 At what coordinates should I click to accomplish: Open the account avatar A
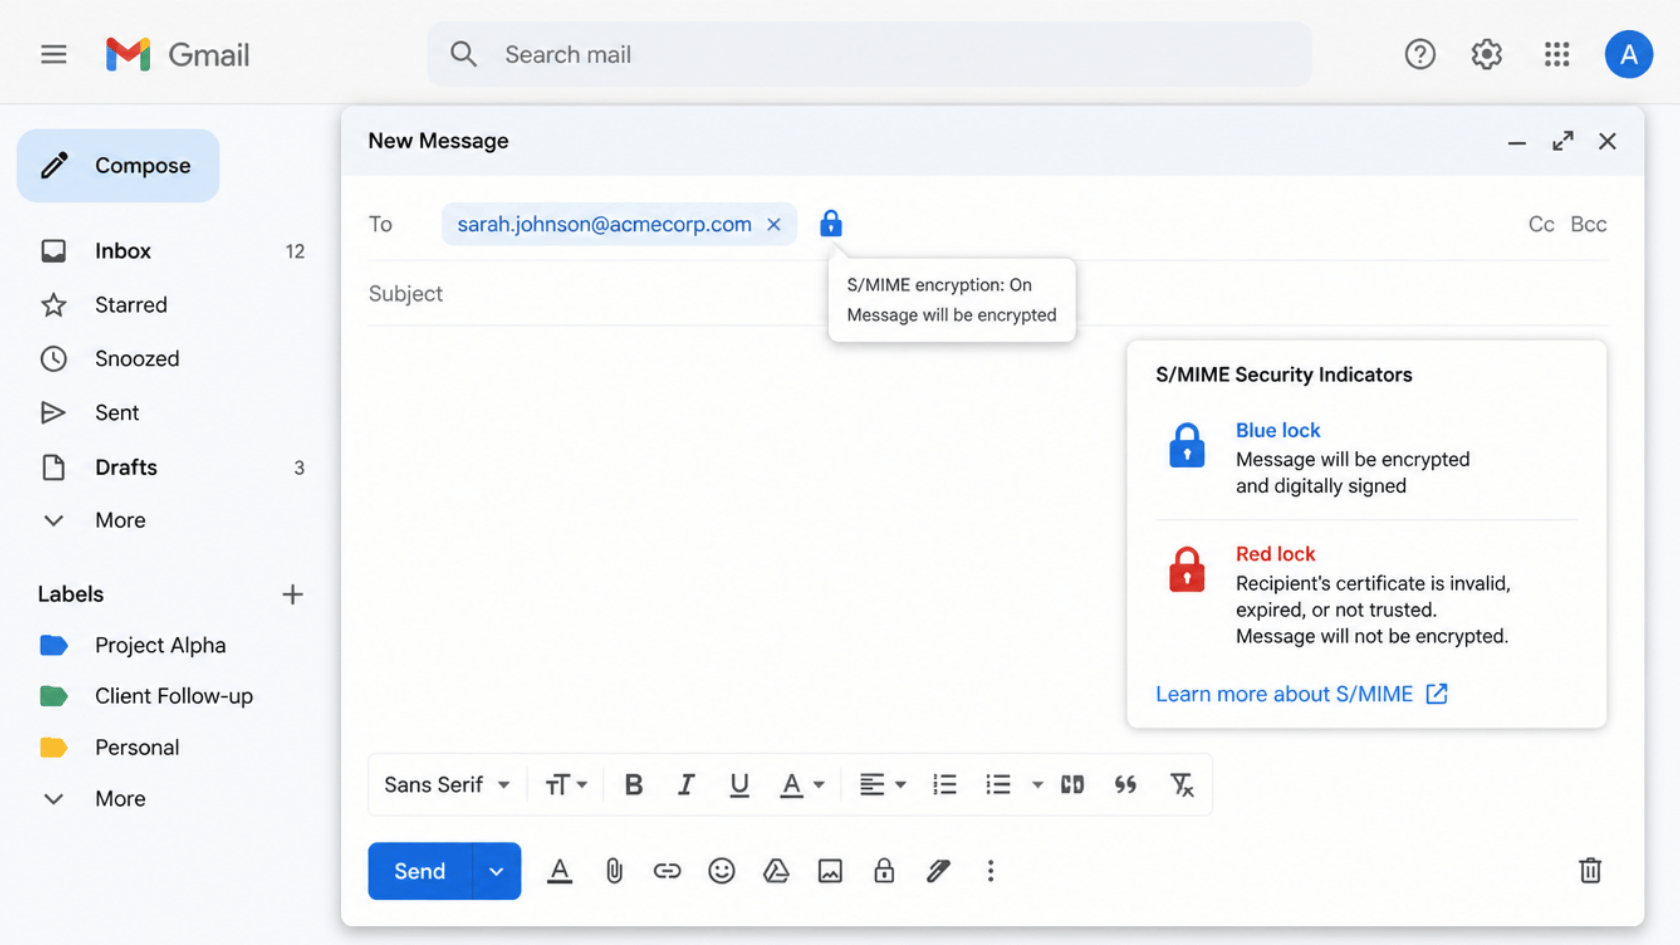(1628, 54)
